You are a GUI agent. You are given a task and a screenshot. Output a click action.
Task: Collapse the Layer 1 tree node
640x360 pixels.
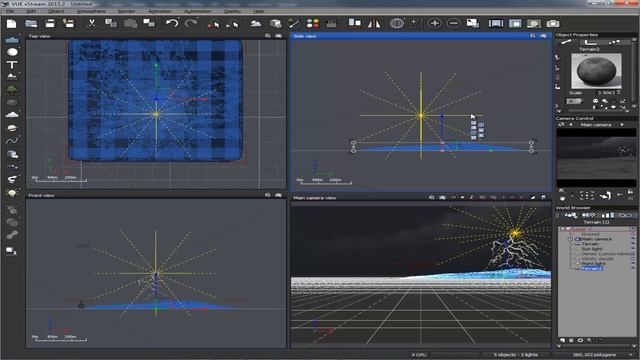[563, 229]
